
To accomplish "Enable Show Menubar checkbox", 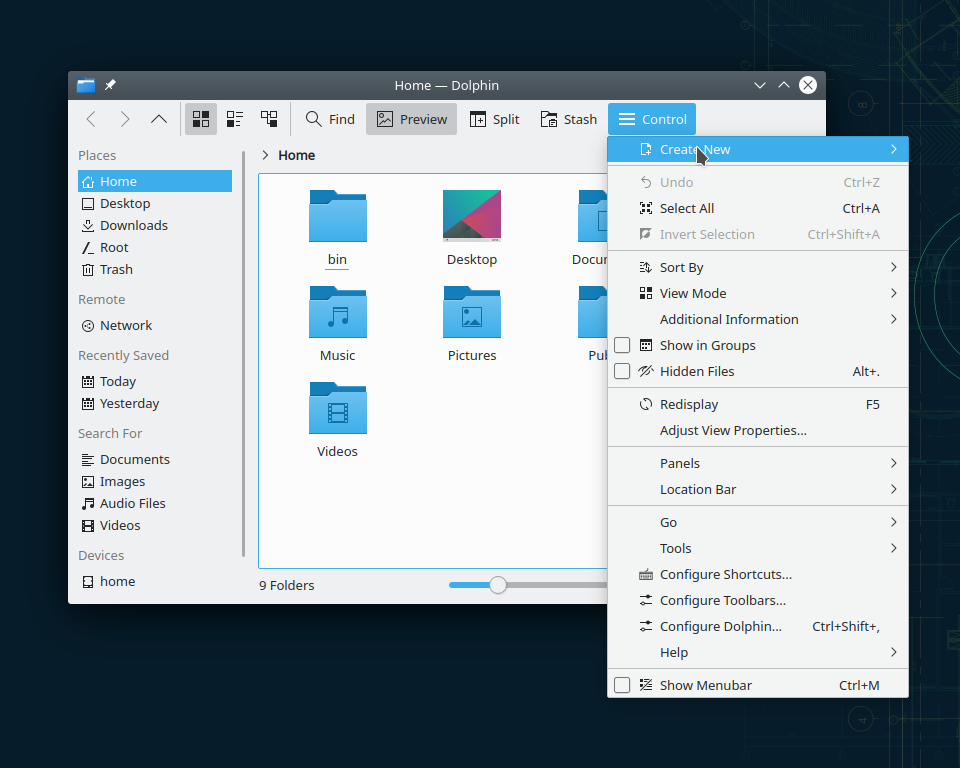I will 622,685.
